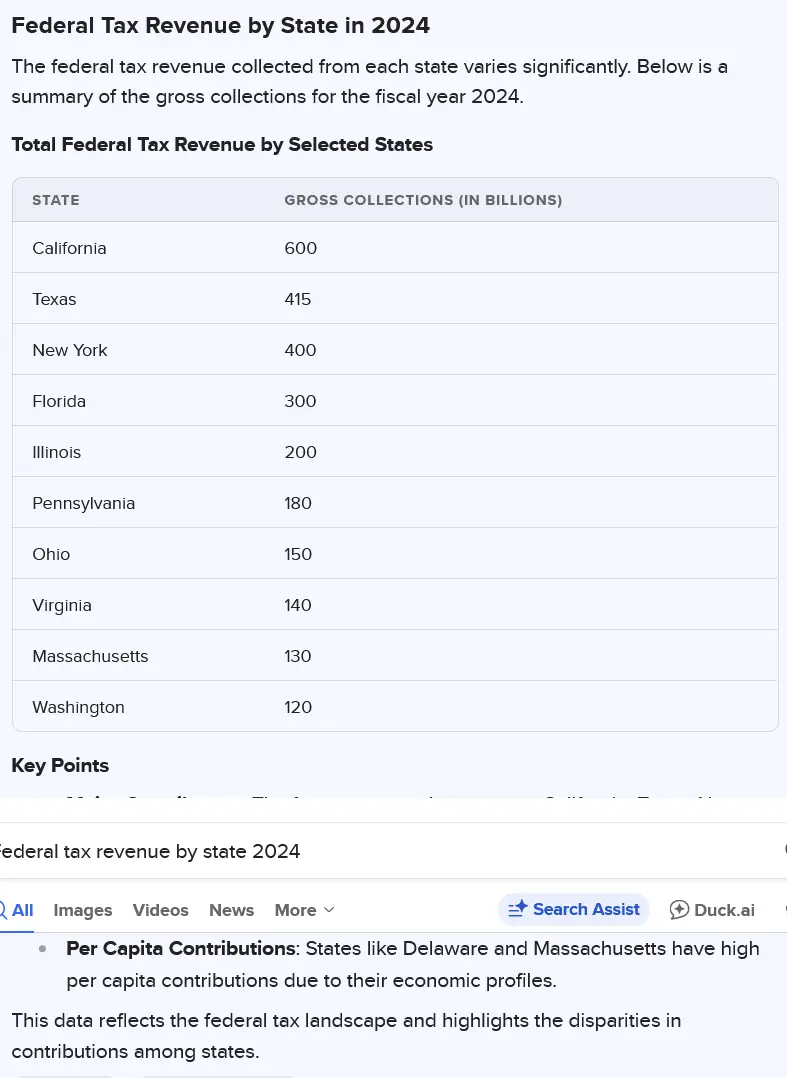
Task: Click the Gross Collections column header
Action: [423, 200]
